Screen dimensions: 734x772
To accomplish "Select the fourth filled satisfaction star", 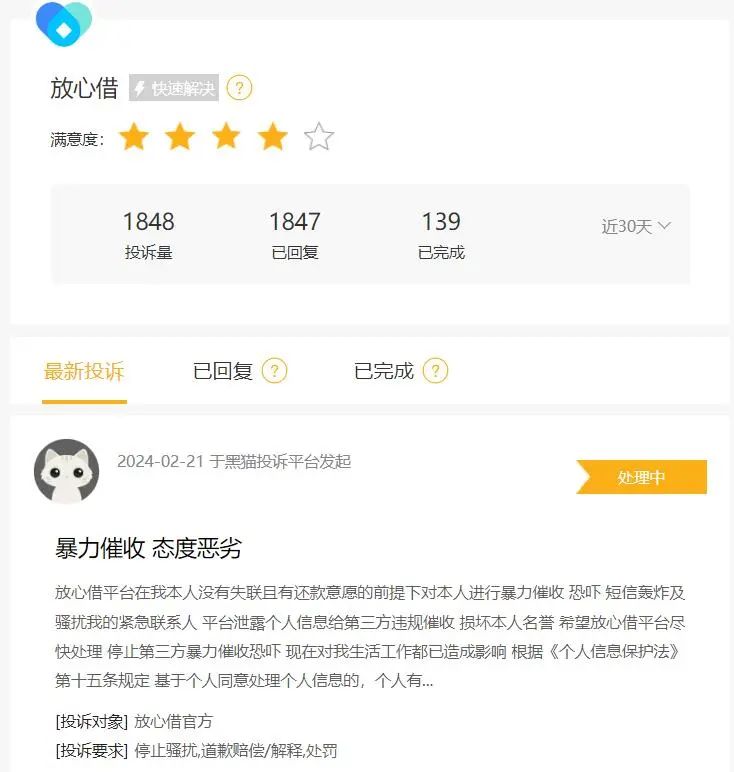I will (x=272, y=136).
